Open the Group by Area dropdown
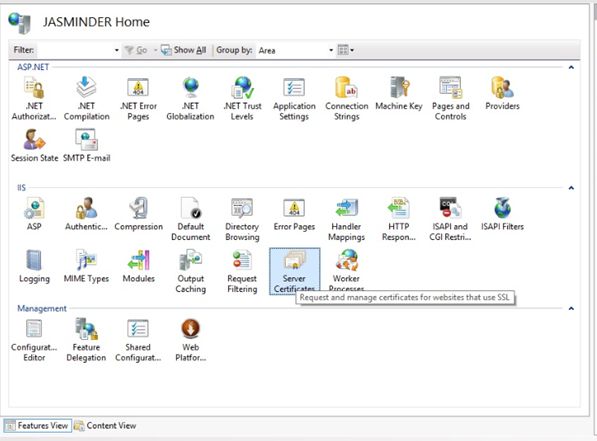 pos(331,50)
